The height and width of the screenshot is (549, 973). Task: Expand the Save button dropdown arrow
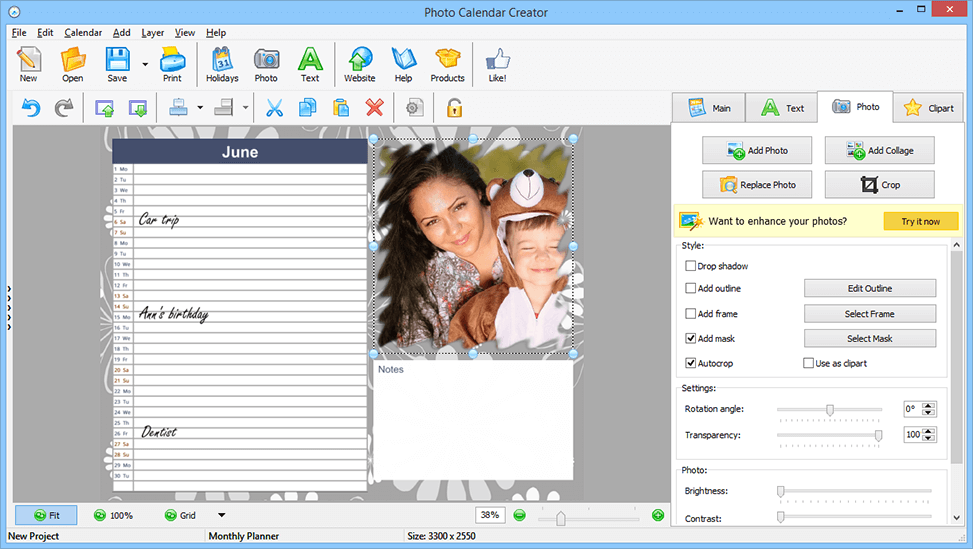pyautogui.click(x=145, y=64)
